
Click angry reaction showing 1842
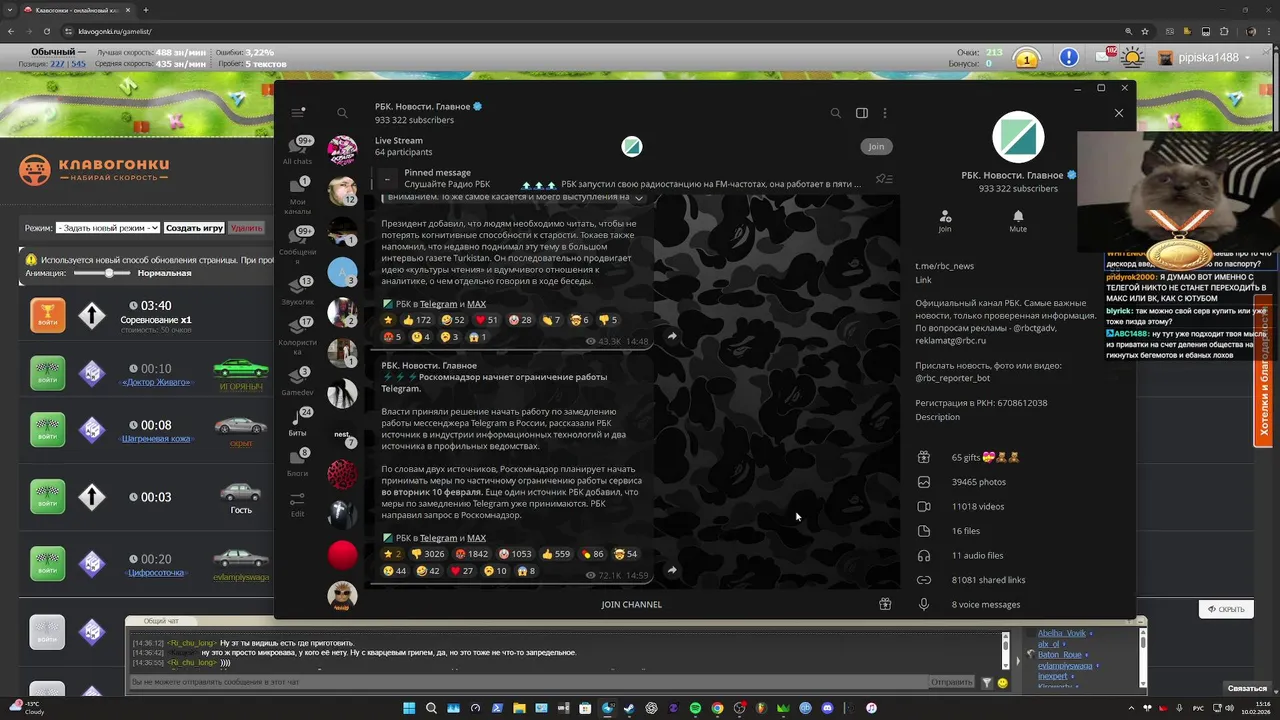click(472, 554)
